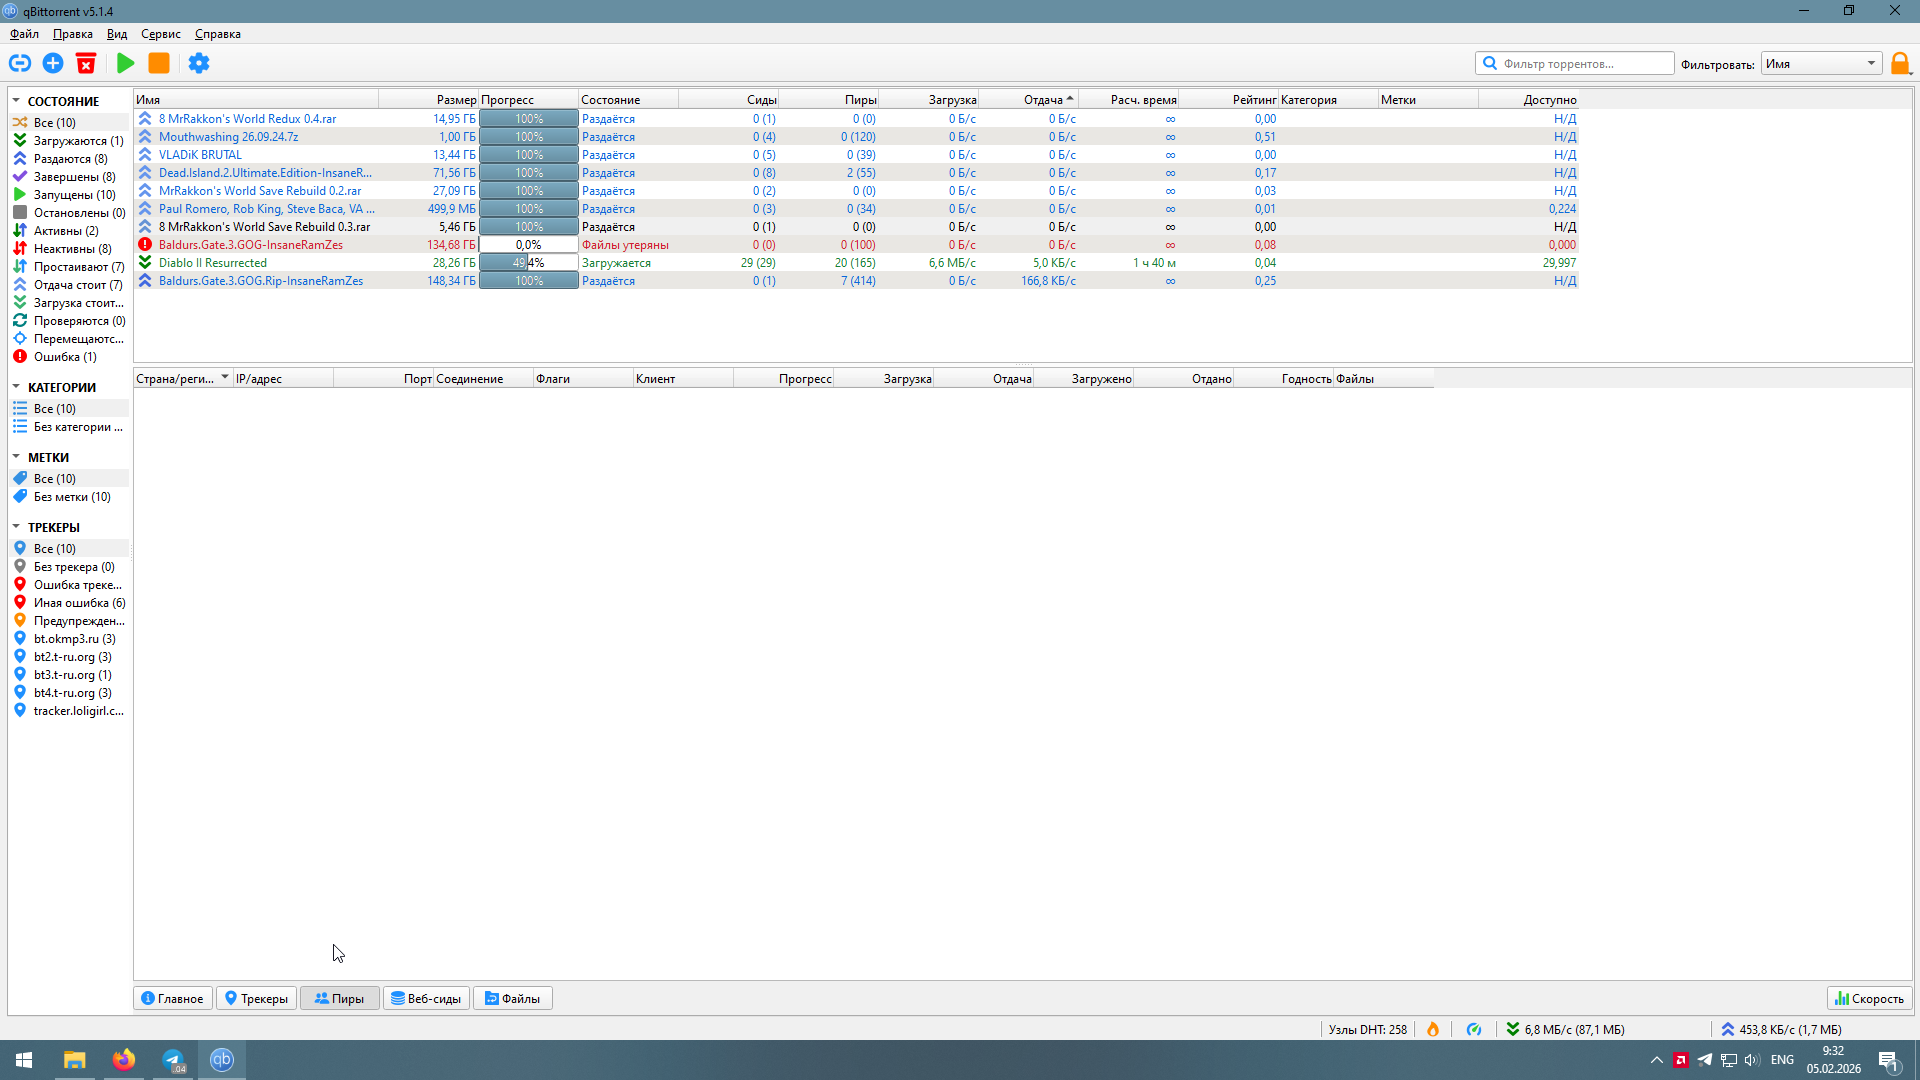Image resolution: width=1920 pixels, height=1080 pixels.
Task: Click the green start torrents icon
Action: (x=125, y=63)
